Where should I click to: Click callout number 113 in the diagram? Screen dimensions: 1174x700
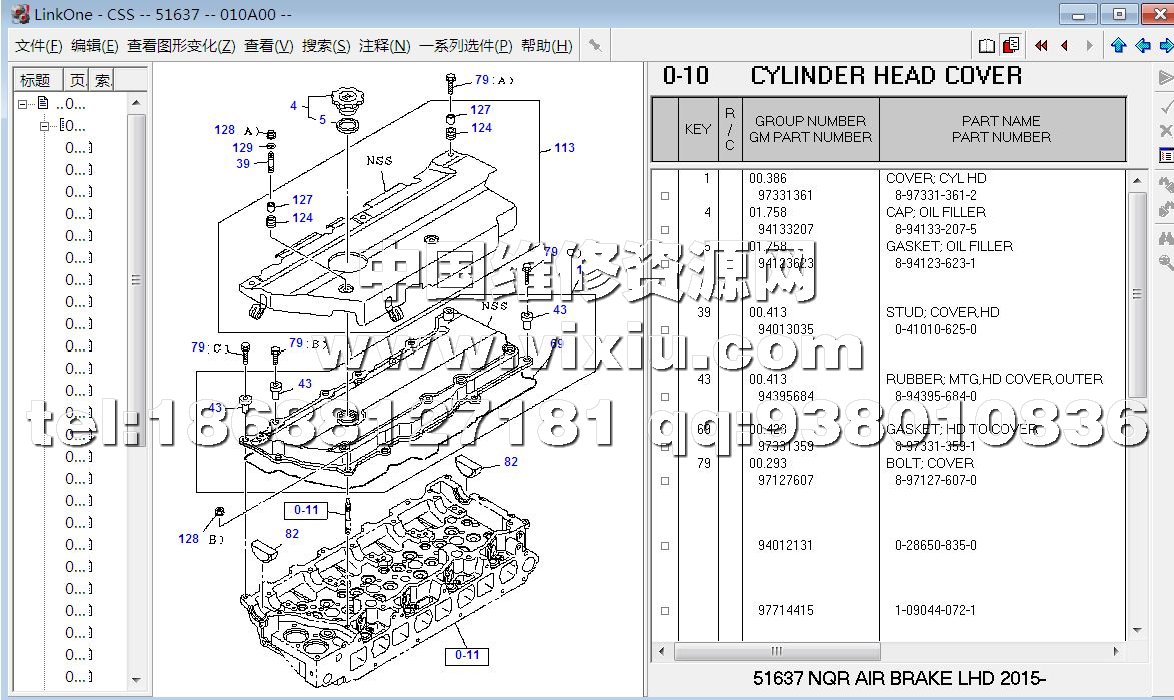pos(564,148)
